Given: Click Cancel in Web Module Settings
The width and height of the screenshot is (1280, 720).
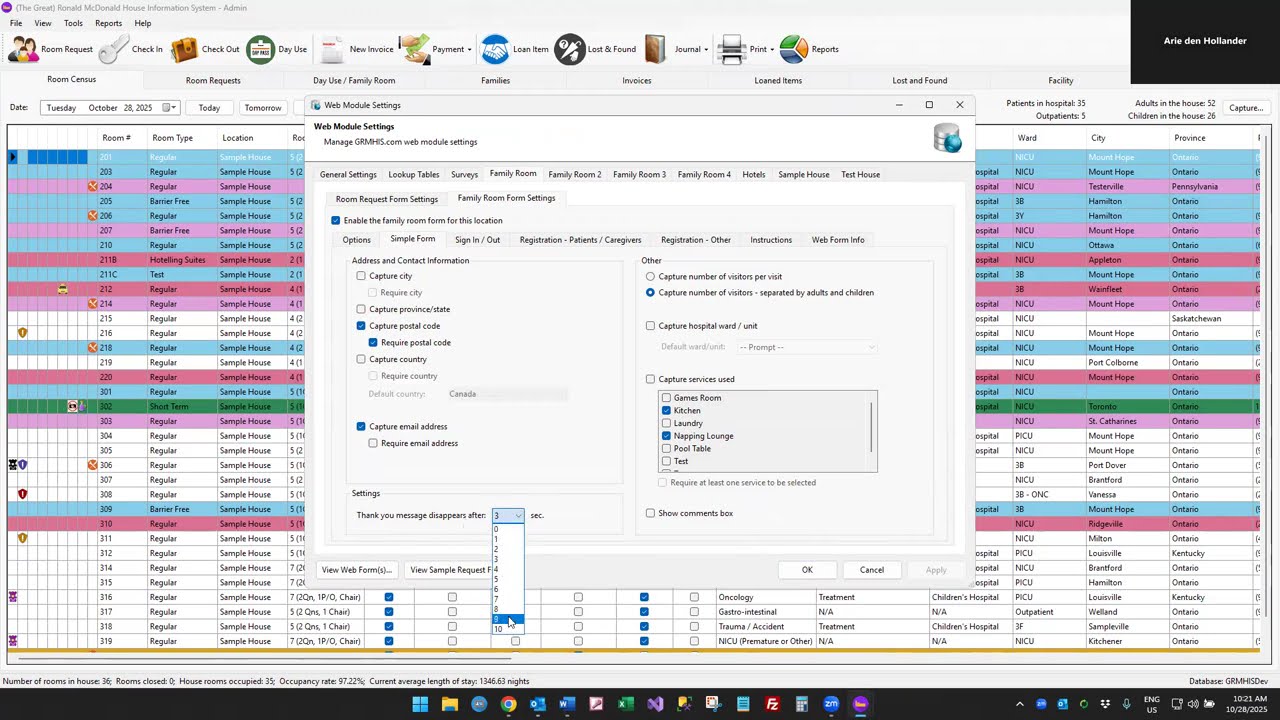Looking at the screenshot, I should 872,570.
